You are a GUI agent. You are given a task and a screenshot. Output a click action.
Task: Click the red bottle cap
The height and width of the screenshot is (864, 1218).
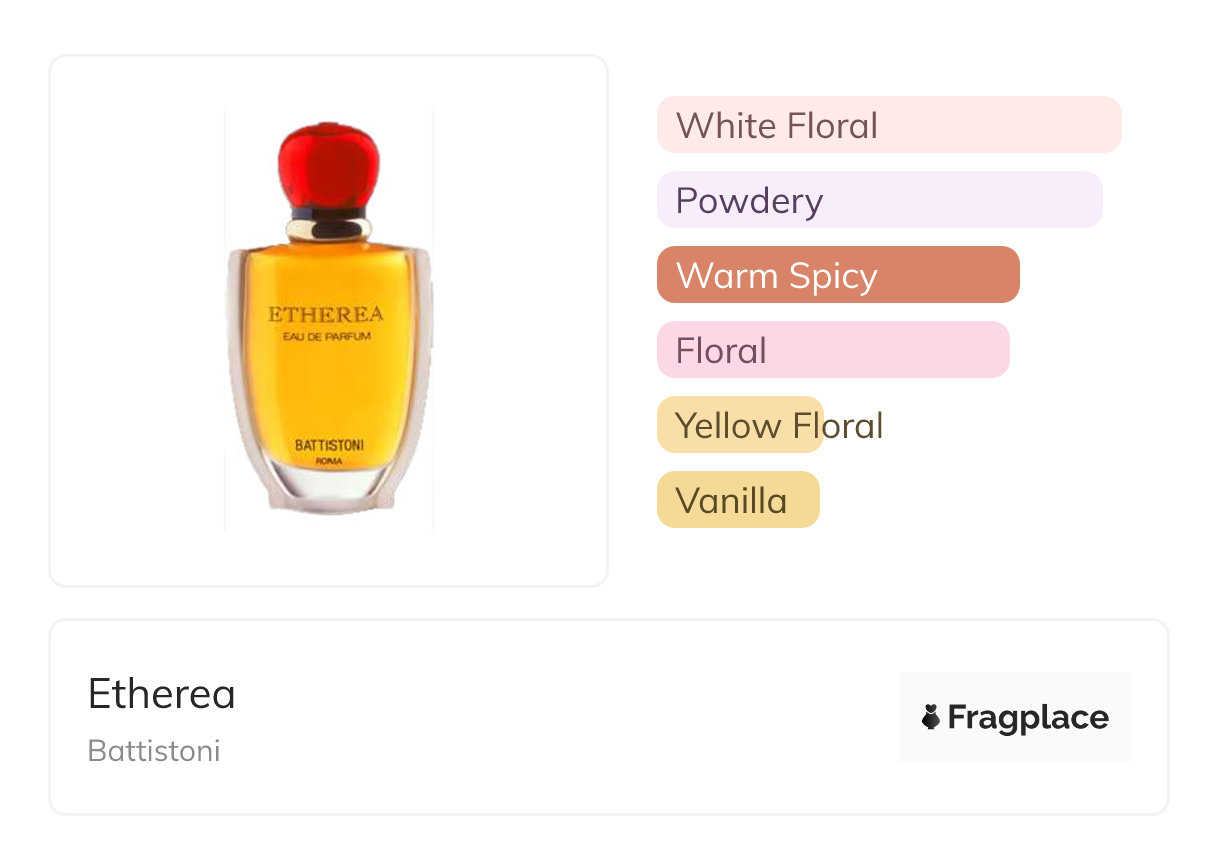click(329, 165)
